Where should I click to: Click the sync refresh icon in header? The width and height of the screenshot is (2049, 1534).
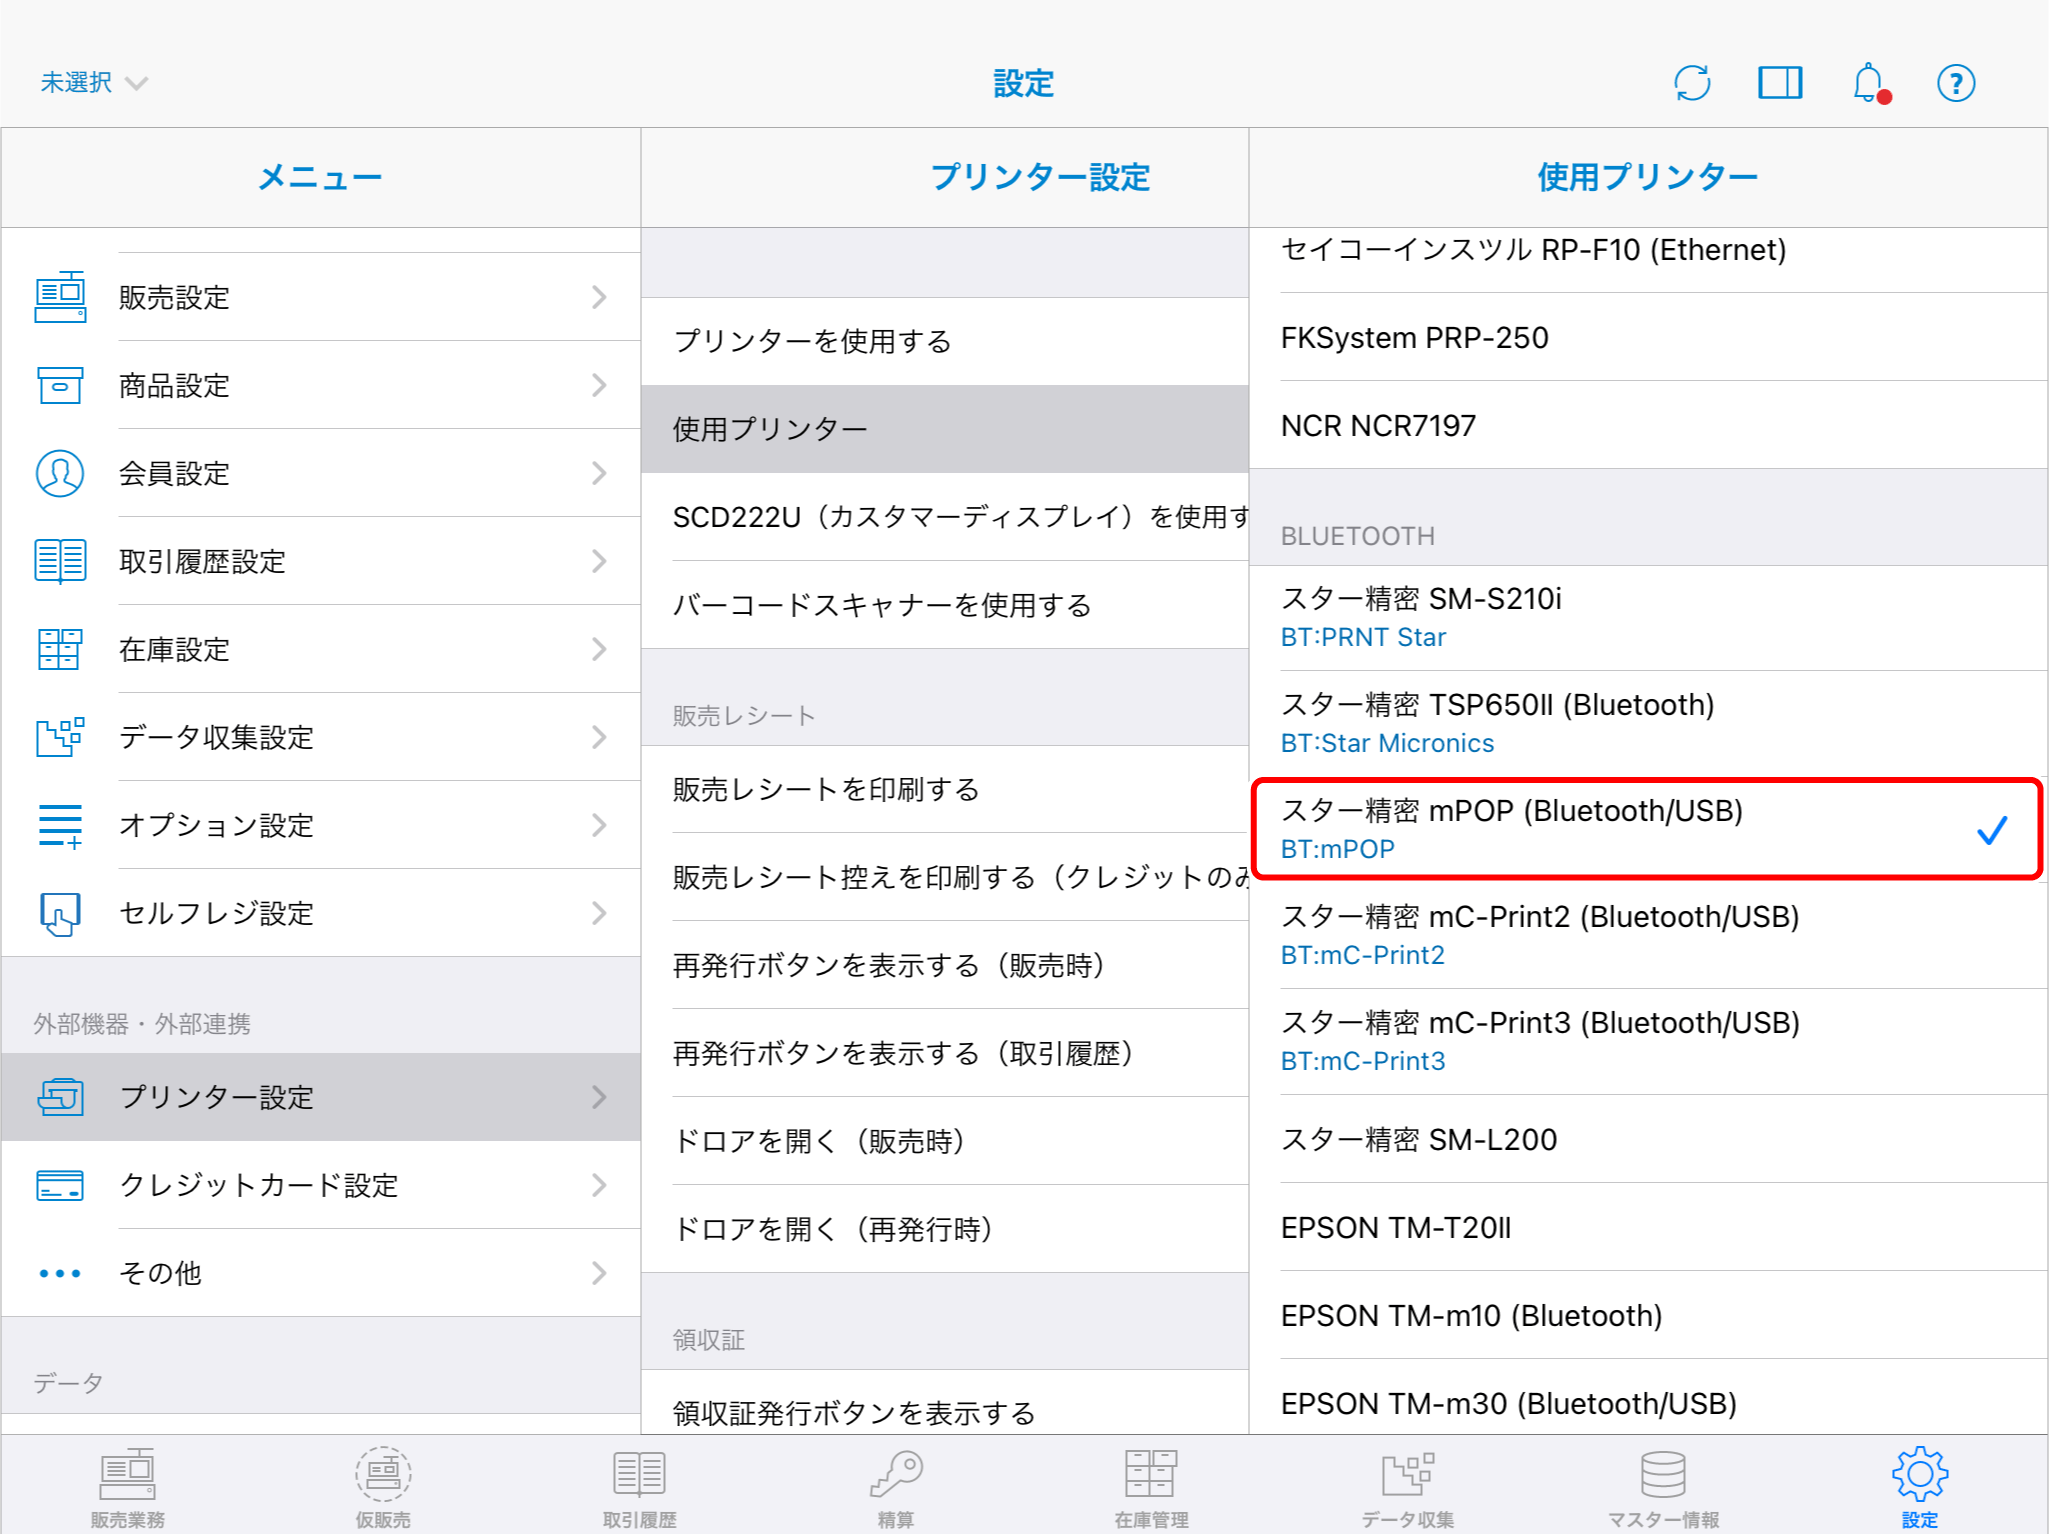1692,83
